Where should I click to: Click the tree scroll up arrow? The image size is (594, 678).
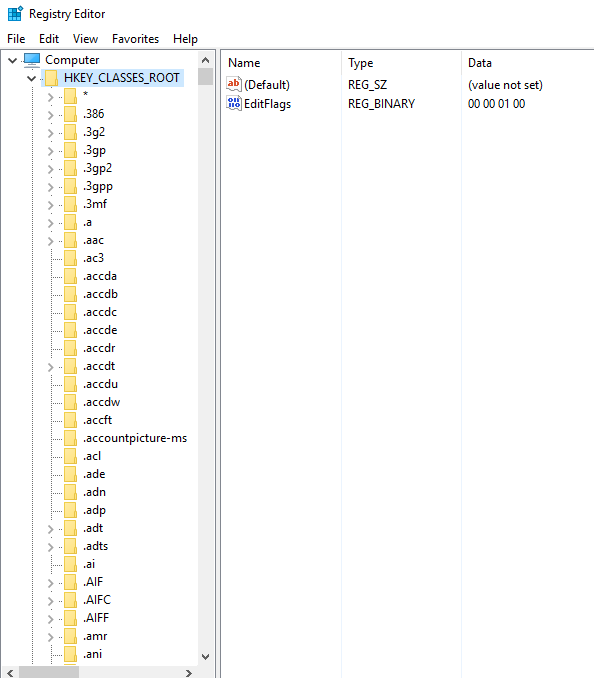click(x=206, y=60)
